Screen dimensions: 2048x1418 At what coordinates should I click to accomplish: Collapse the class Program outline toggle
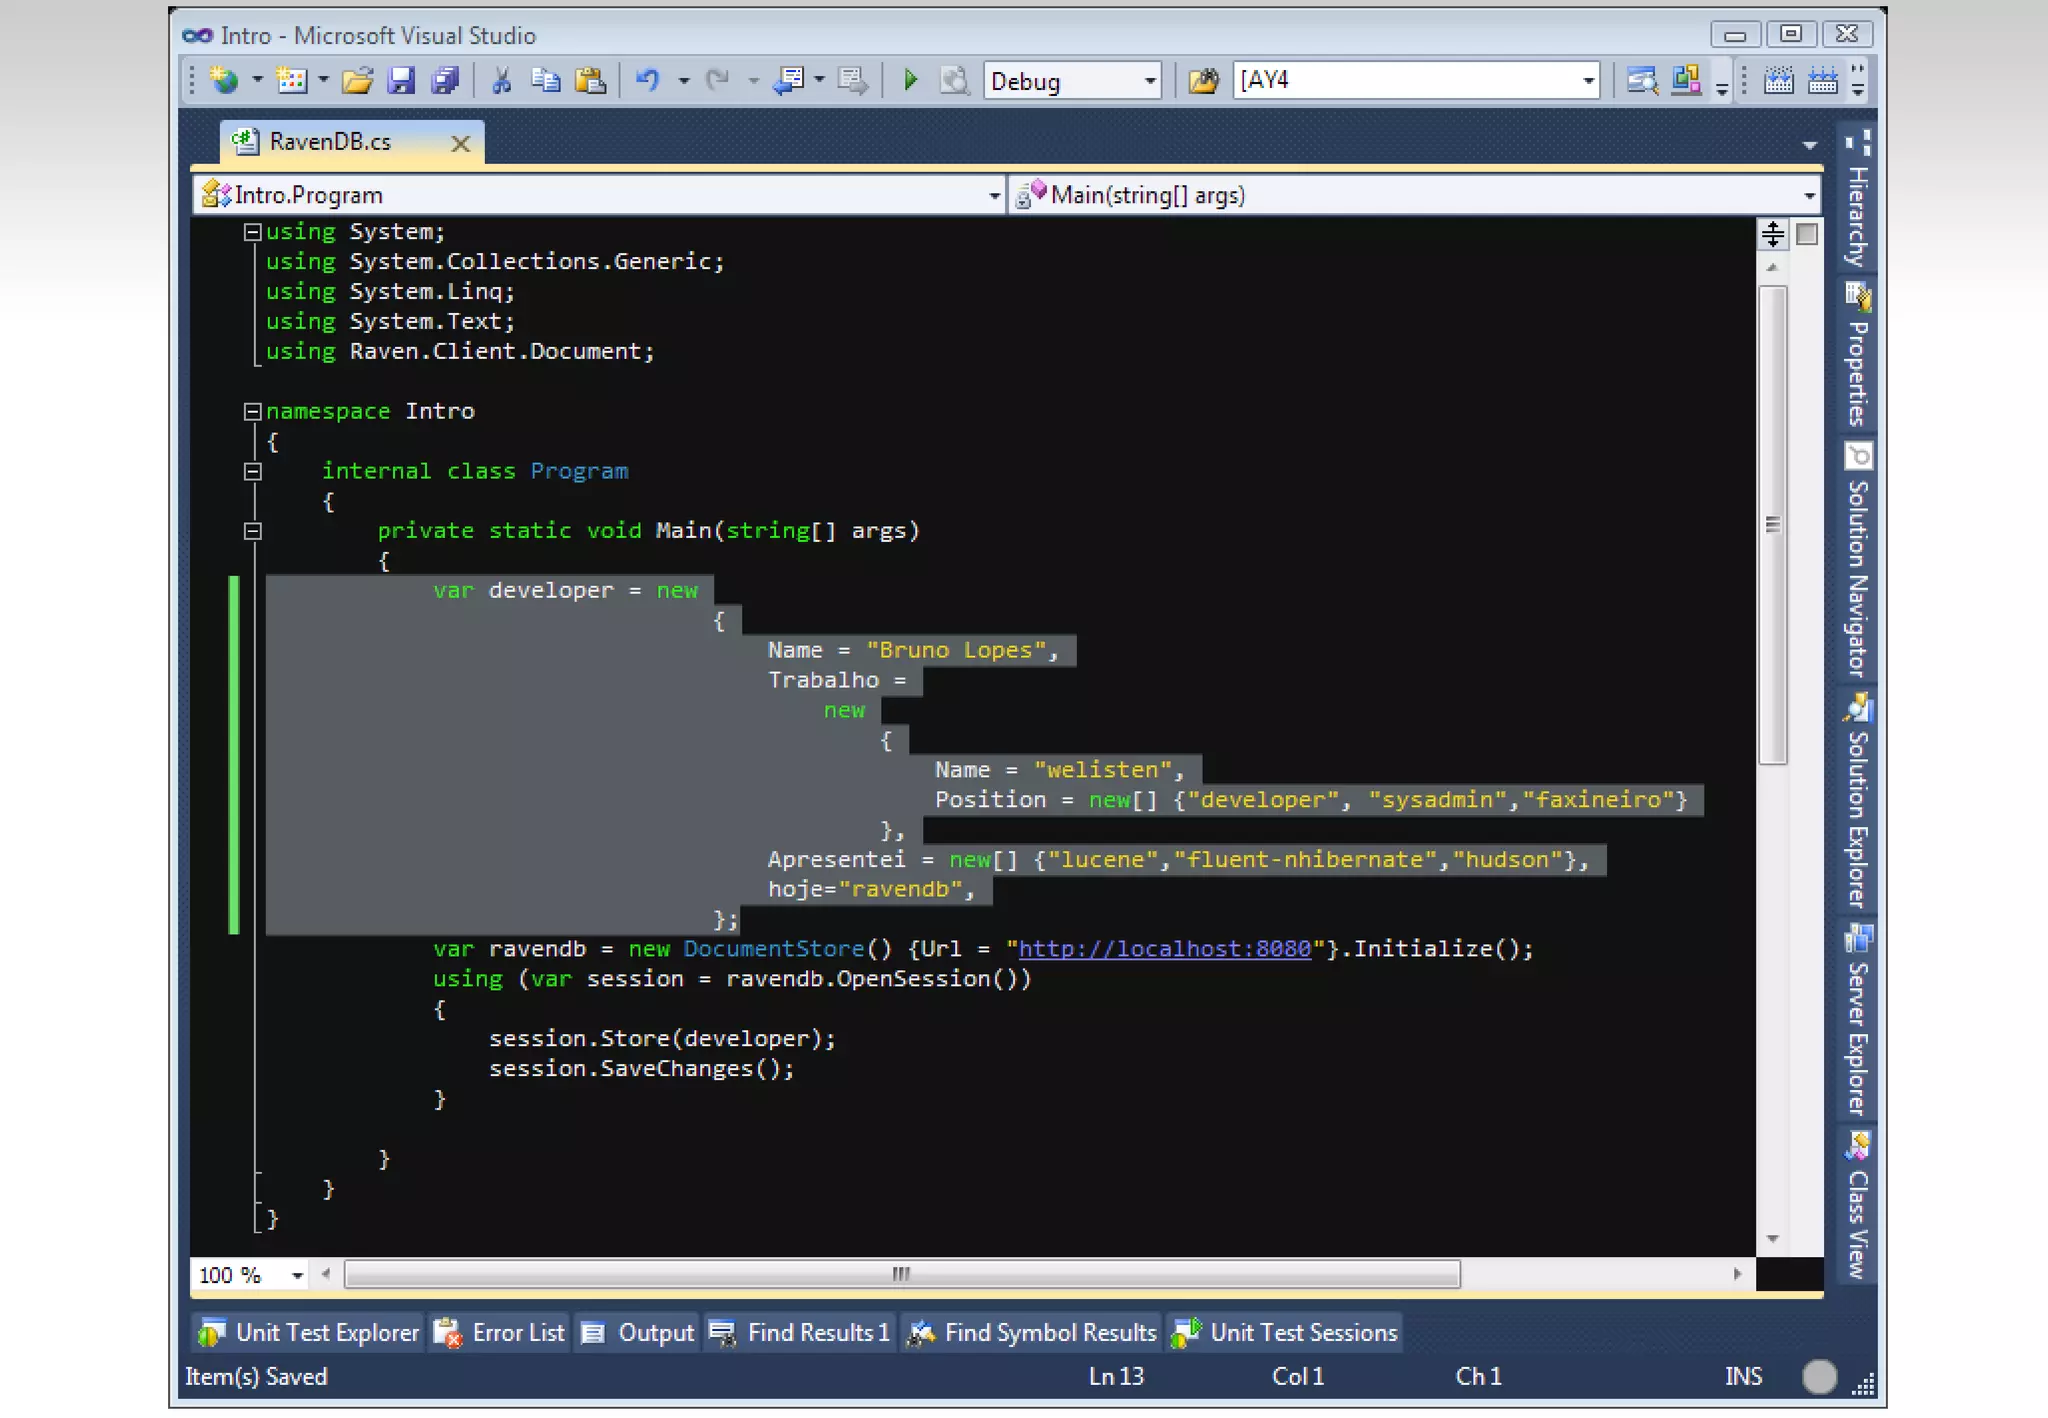click(x=253, y=471)
